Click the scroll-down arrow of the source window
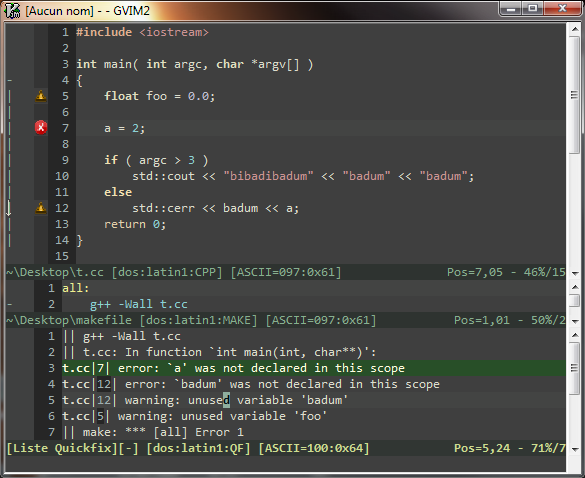The height and width of the screenshot is (478, 585). coord(575,273)
